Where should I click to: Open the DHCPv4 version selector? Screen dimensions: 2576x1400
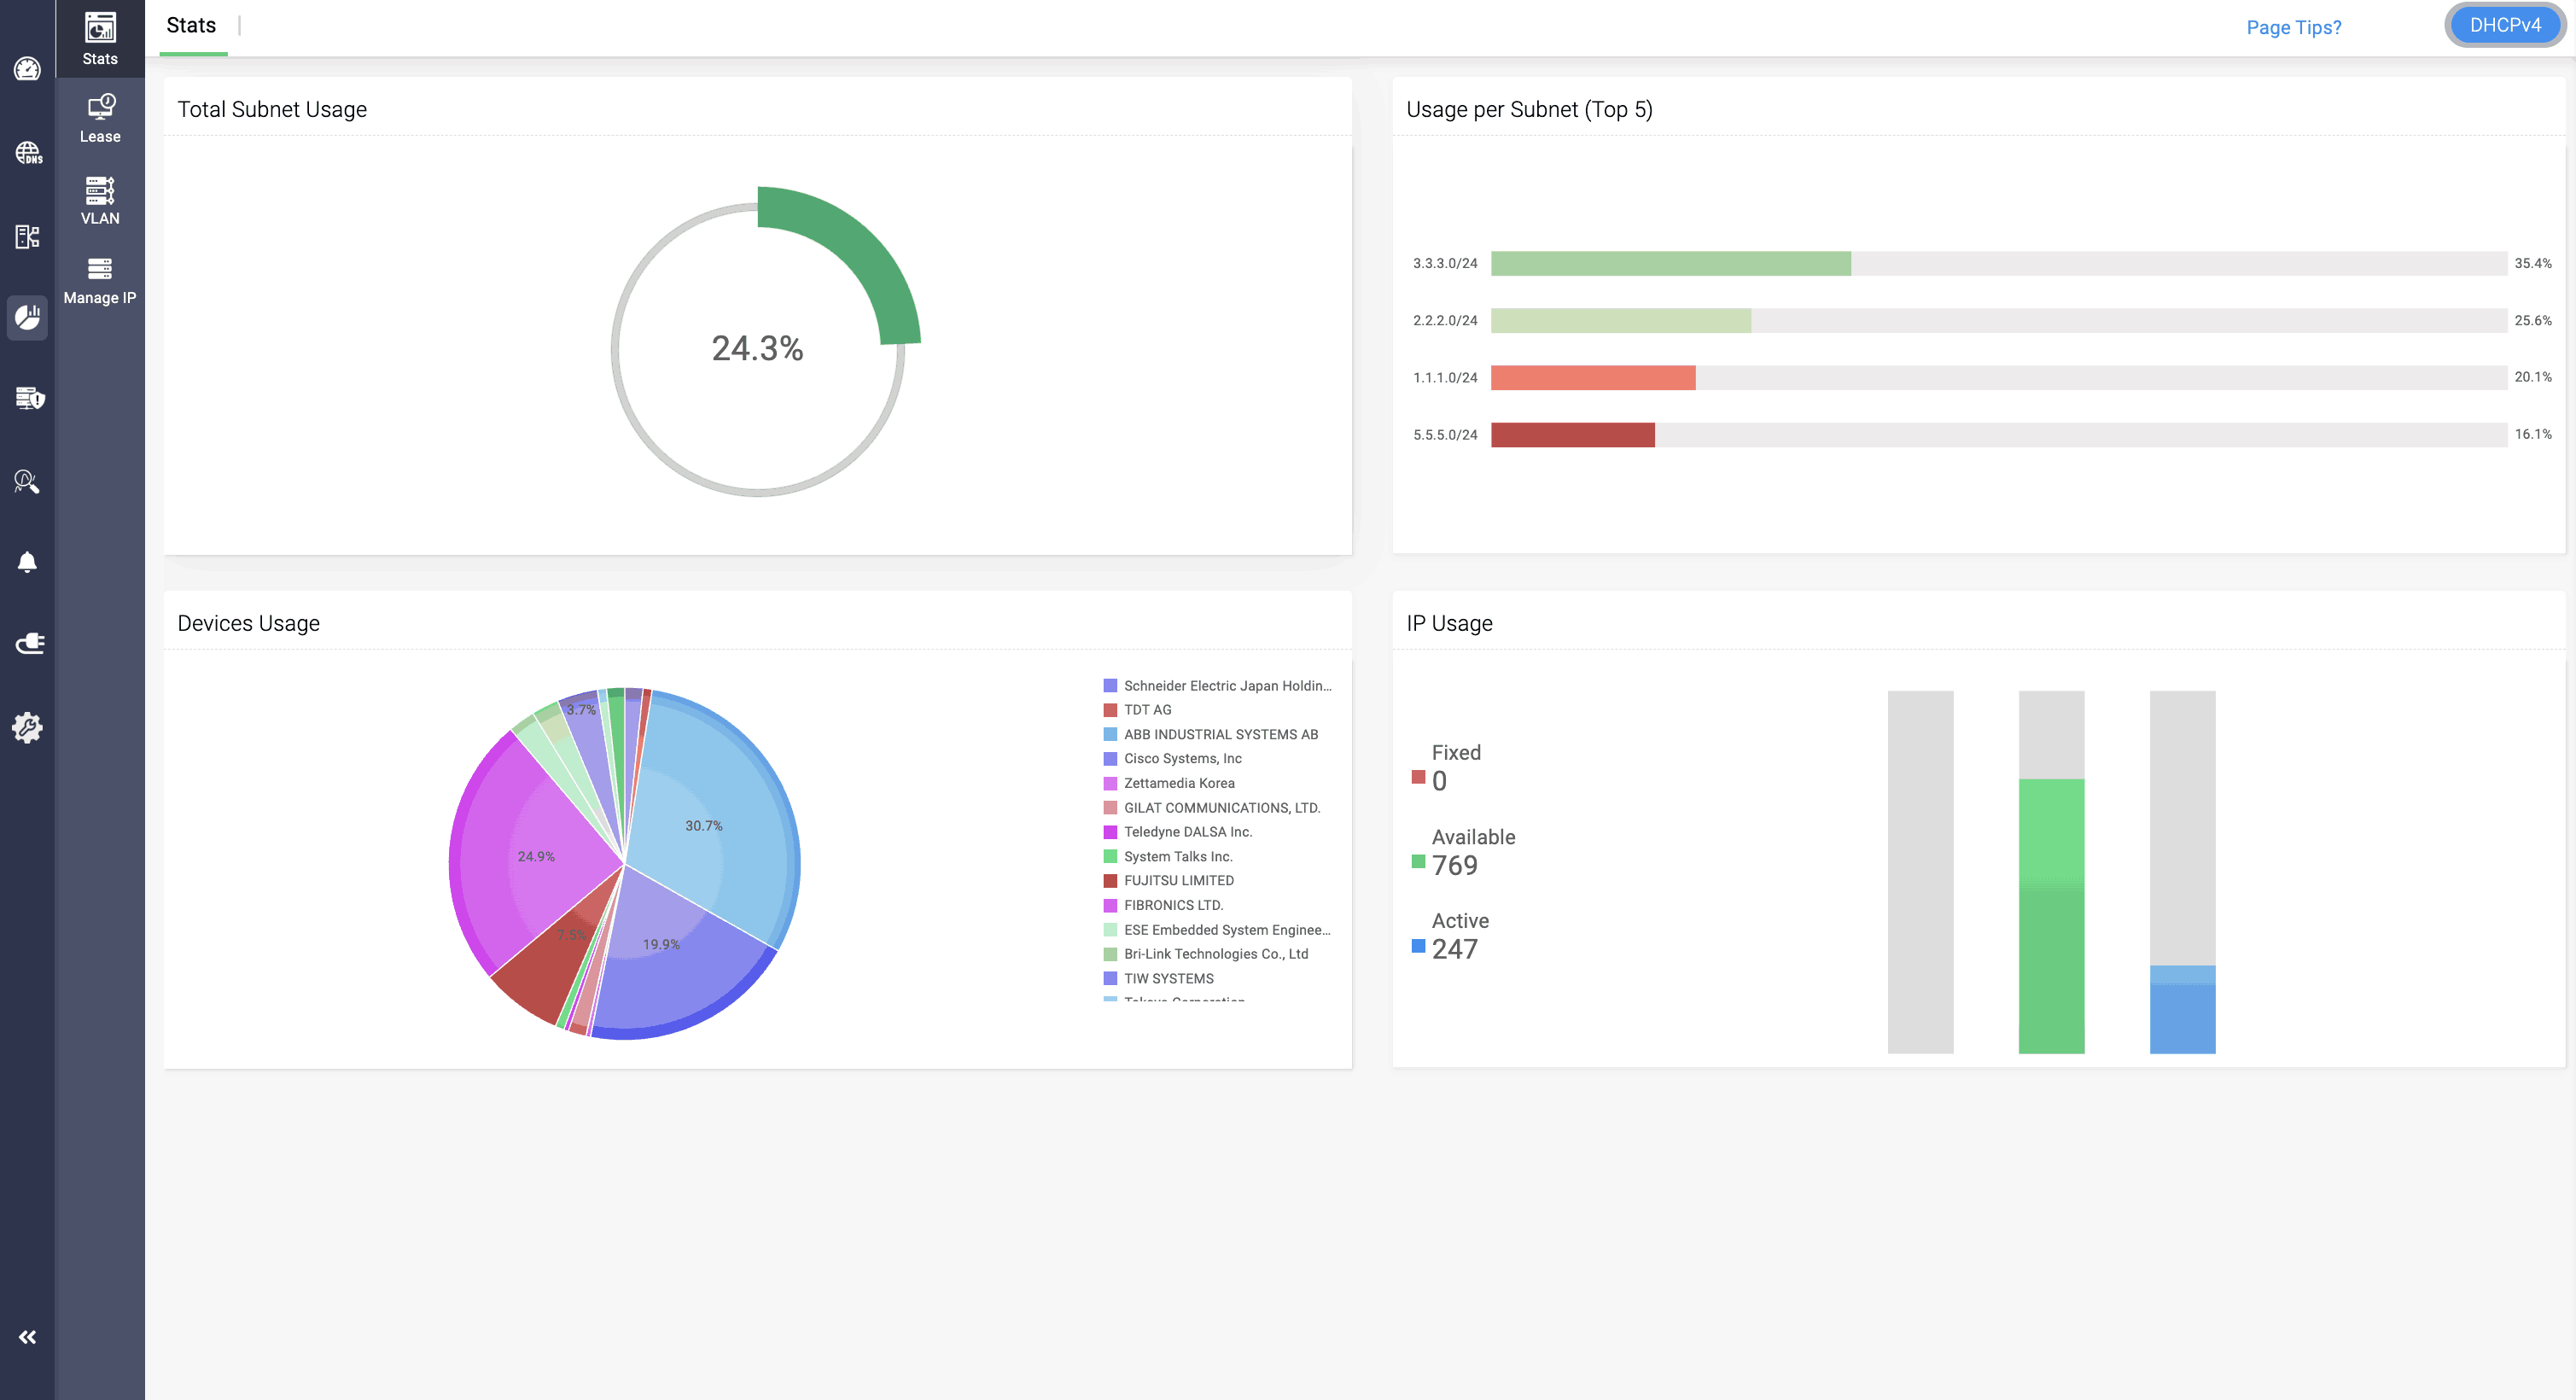pos(2504,25)
